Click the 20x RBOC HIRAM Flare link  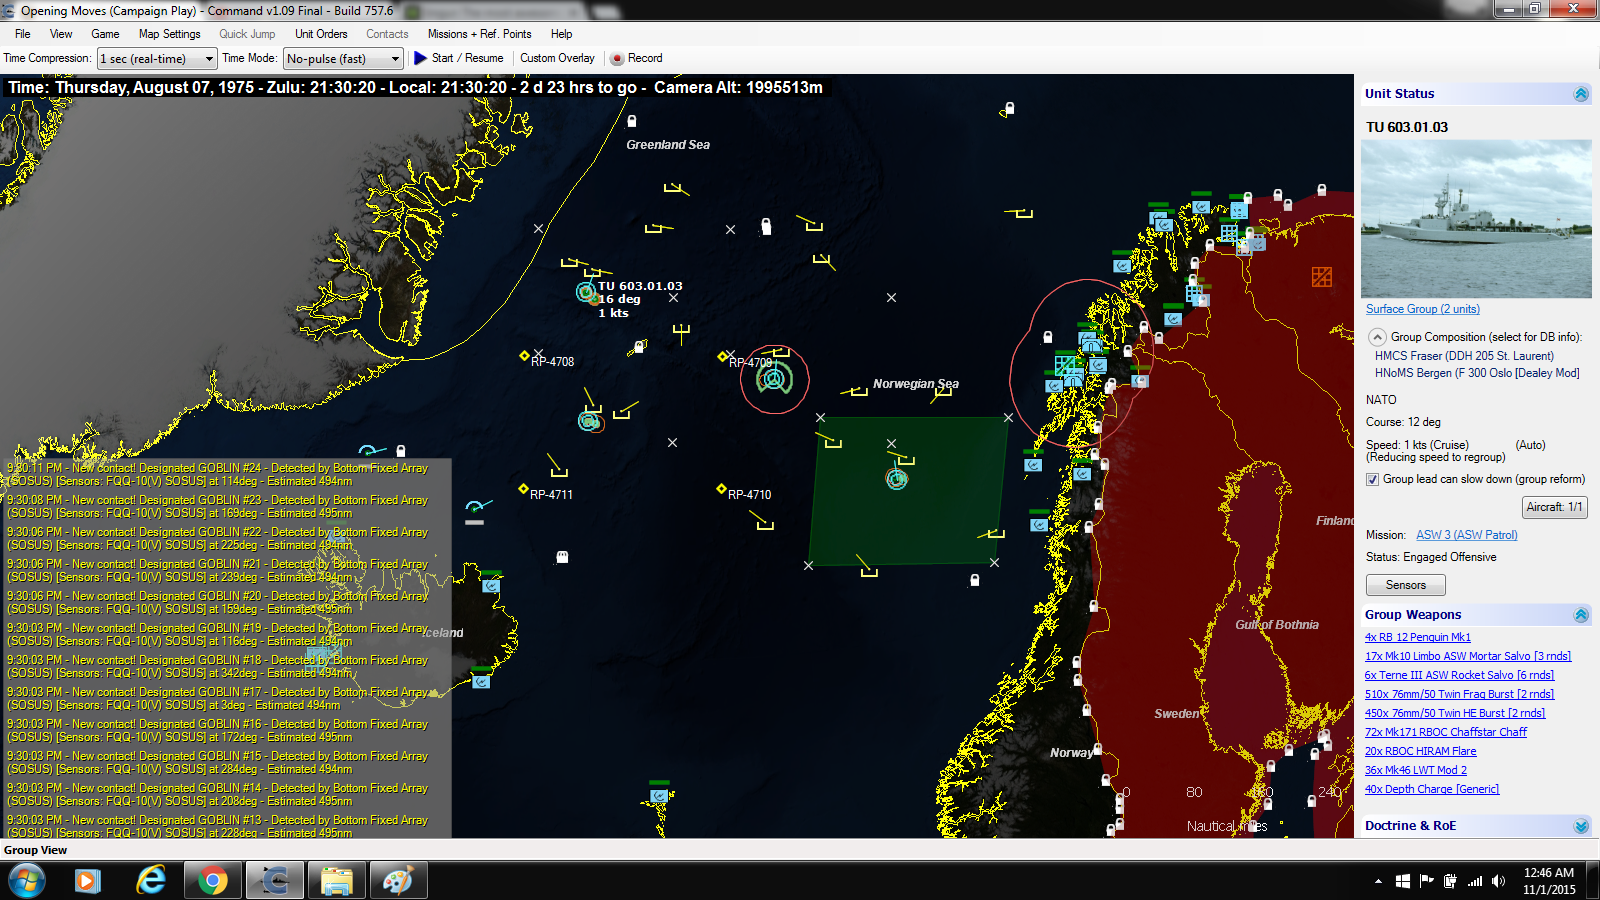(x=1421, y=751)
